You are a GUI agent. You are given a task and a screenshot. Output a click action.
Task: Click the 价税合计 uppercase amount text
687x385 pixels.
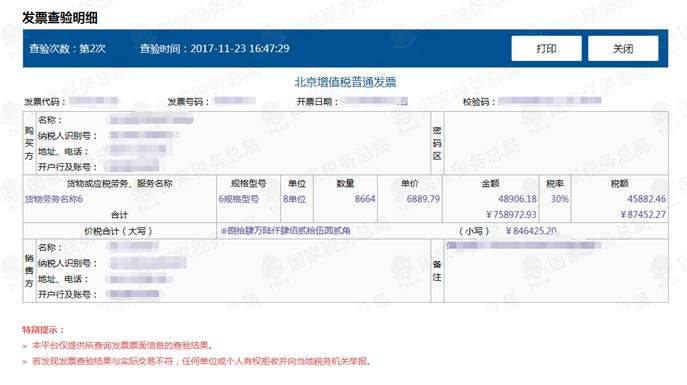(x=285, y=231)
